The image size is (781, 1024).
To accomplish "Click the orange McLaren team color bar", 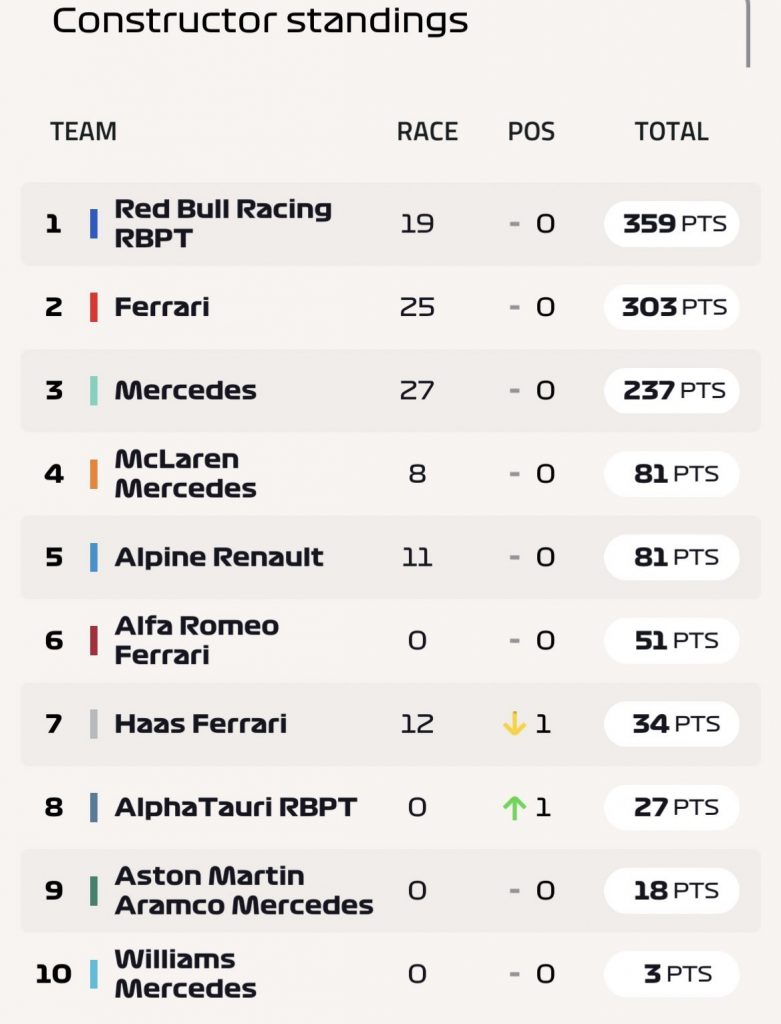I will [x=94, y=474].
